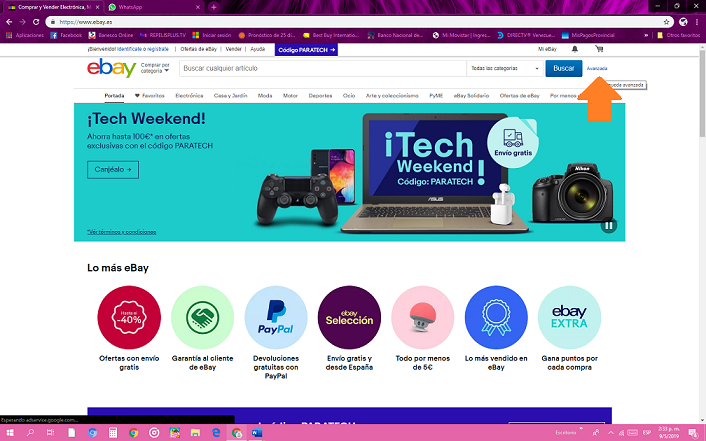
Task: Open Word from the taskbar
Action: pos(257,433)
